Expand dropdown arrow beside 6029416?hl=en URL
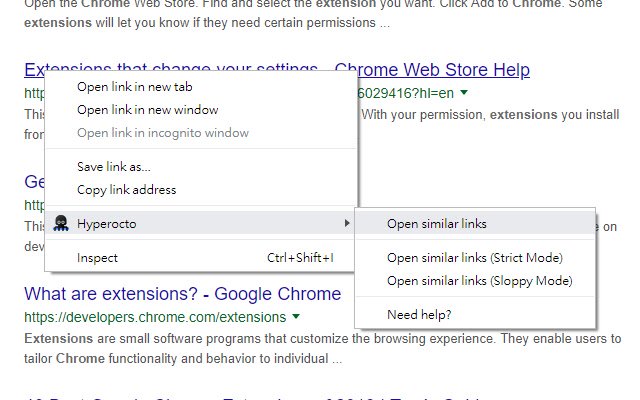 [x=464, y=93]
